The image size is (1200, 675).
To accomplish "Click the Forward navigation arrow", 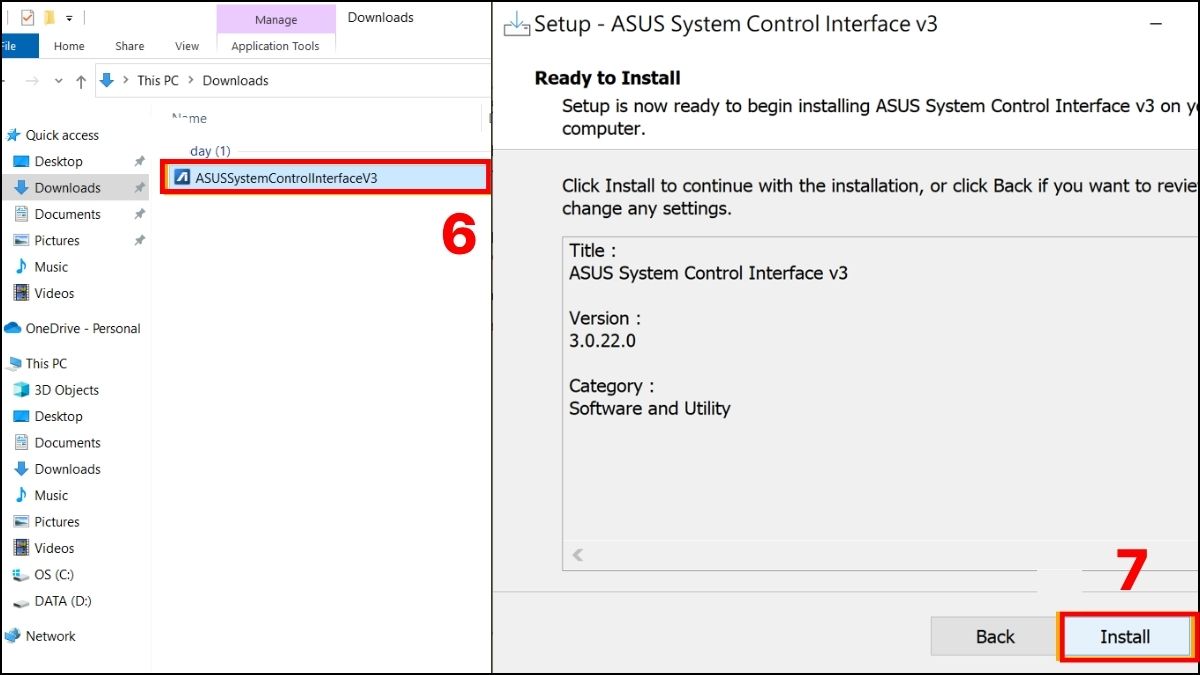I will click(x=32, y=81).
